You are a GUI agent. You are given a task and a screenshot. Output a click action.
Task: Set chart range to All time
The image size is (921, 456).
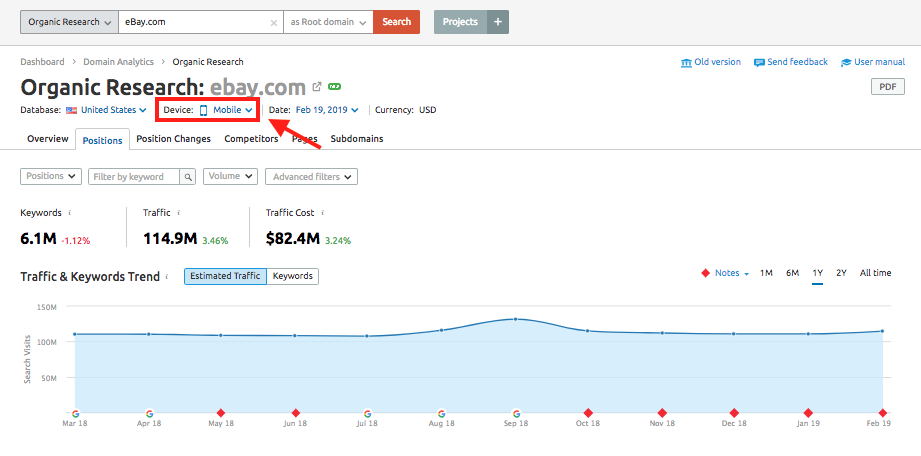point(875,273)
